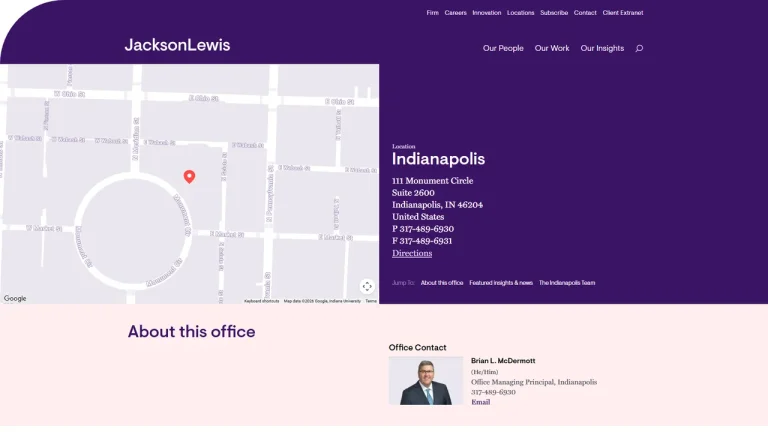Click the red map location pin
Viewport: 768px width, 432px height.
pyautogui.click(x=190, y=177)
